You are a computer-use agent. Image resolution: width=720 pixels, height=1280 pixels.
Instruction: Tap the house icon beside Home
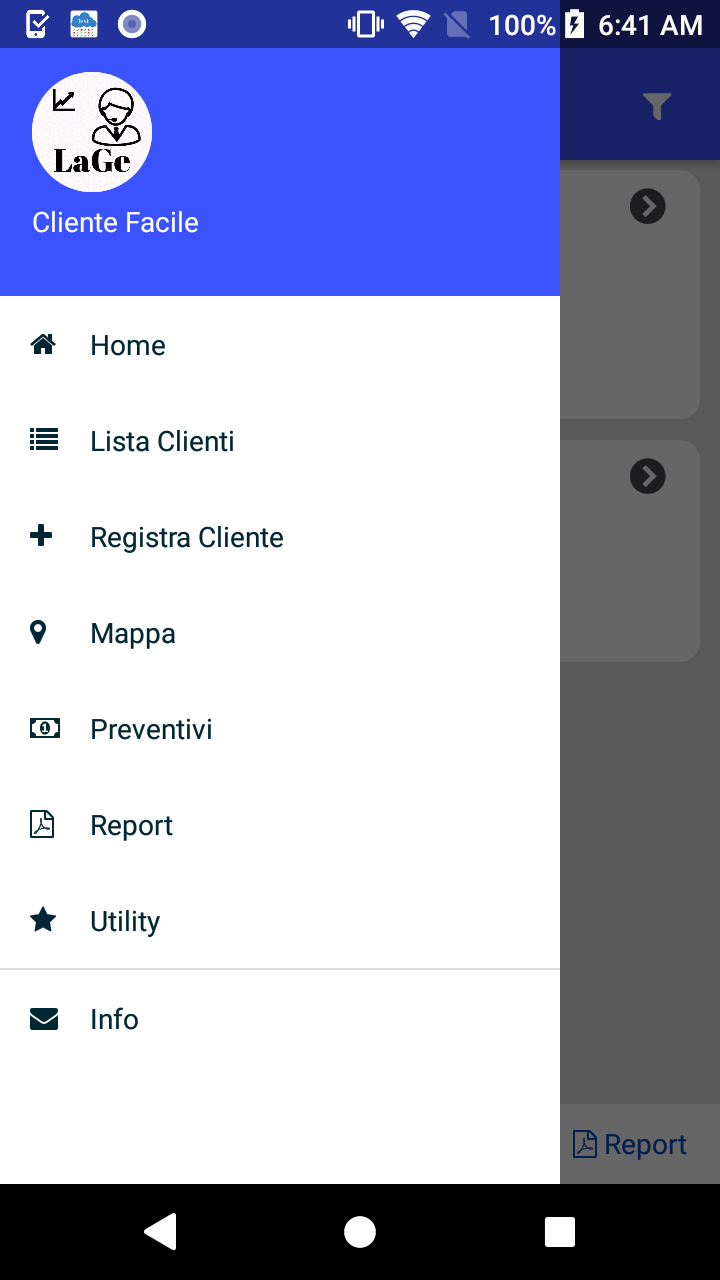click(x=43, y=345)
